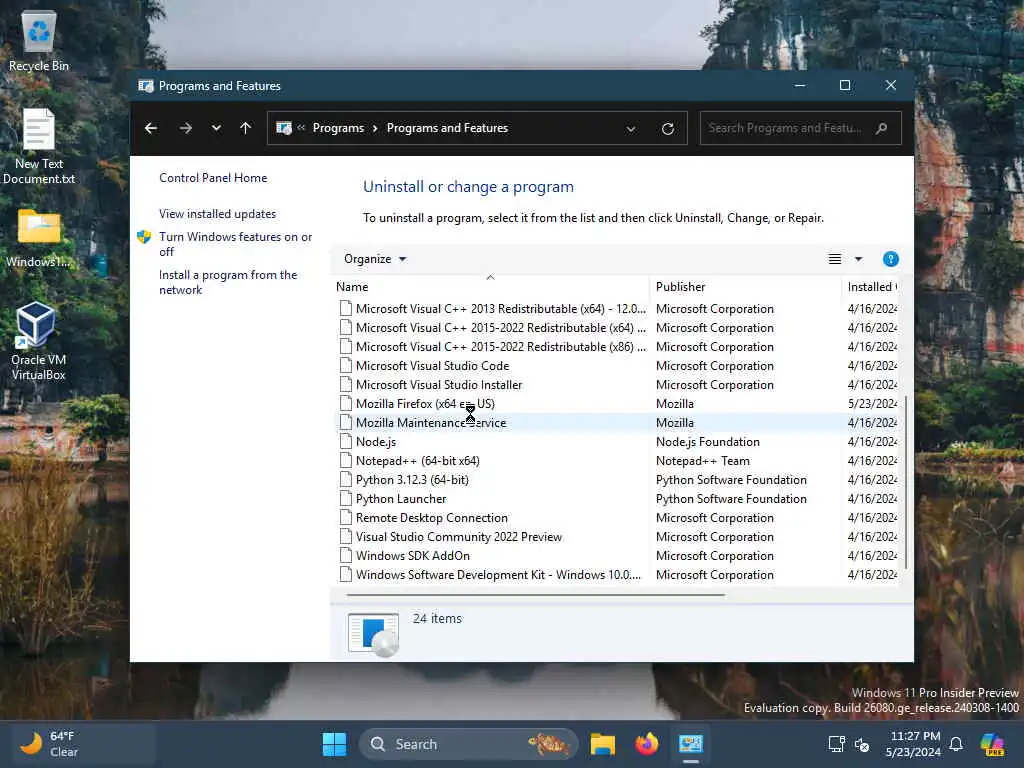
Task: Select Windows SDK AddOn entry
Action: click(x=617, y=555)
